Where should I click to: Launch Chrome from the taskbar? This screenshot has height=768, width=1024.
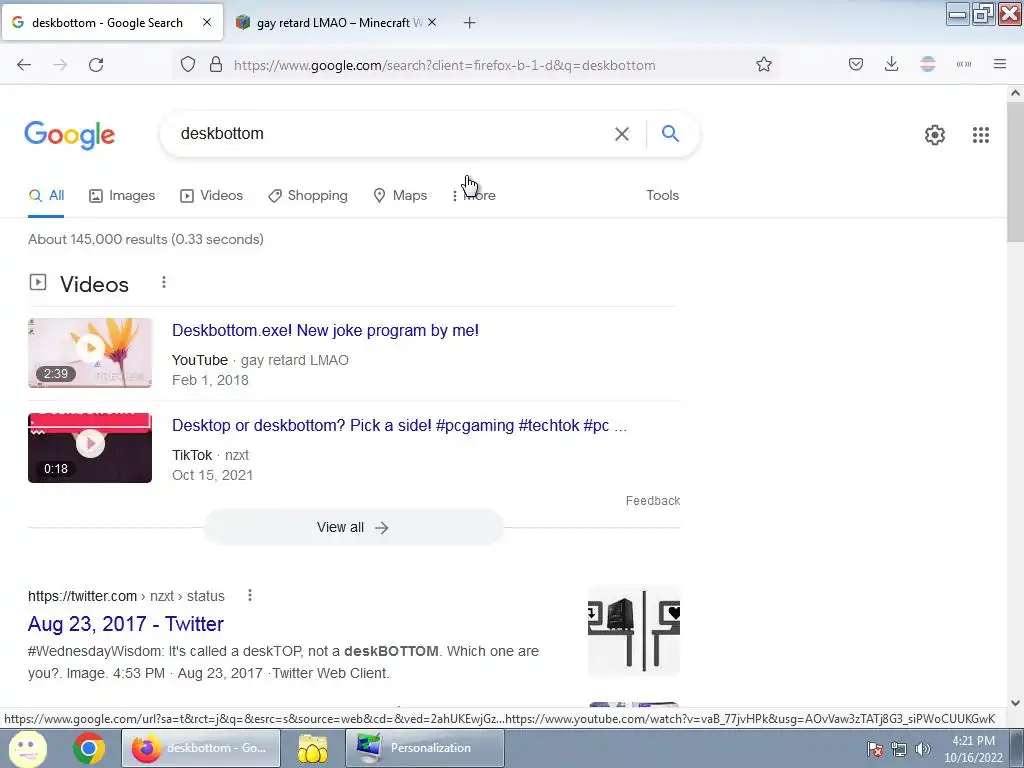click(x=89, y=748)
